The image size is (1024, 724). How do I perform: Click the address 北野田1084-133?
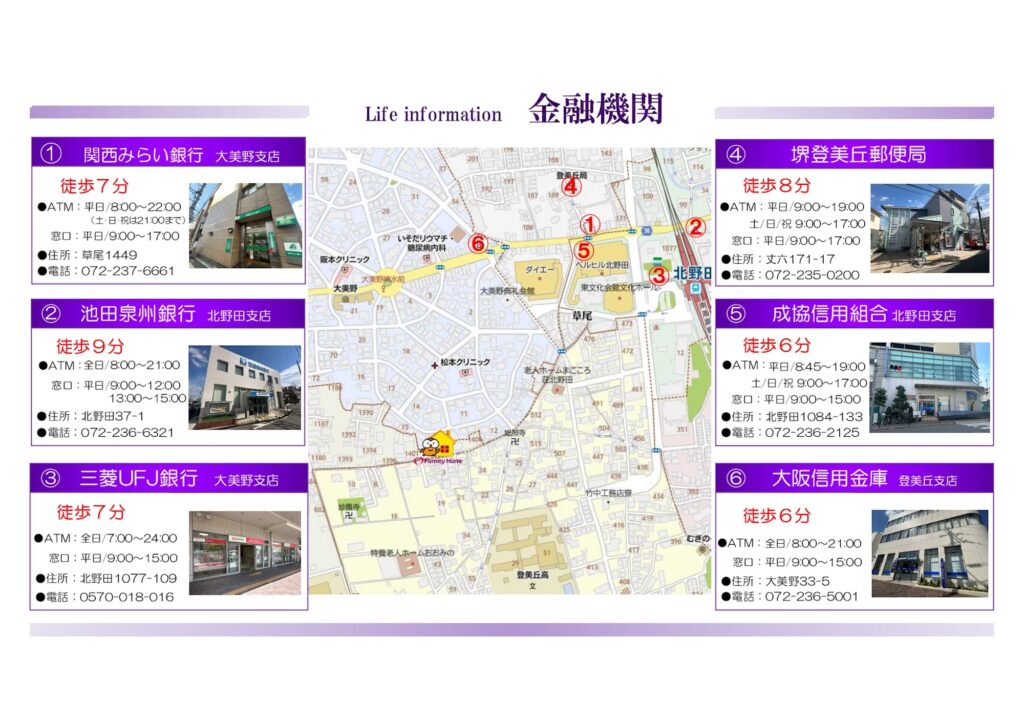[814, 417]
